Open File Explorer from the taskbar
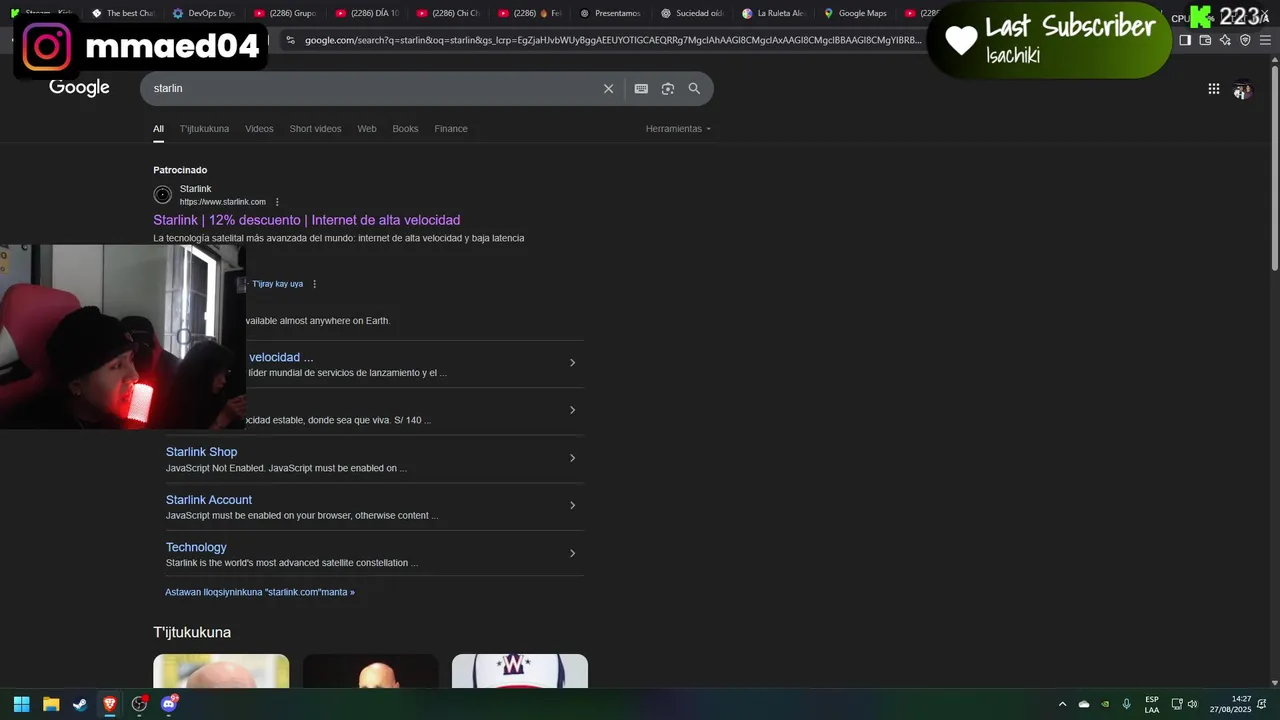Image resolution: width=1280 pixels, height=720 pixels. pos(51,704)
